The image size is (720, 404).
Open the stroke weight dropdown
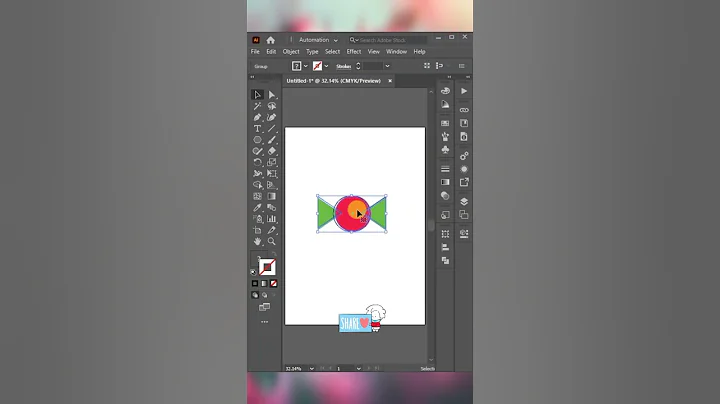(x=388, y=66)
